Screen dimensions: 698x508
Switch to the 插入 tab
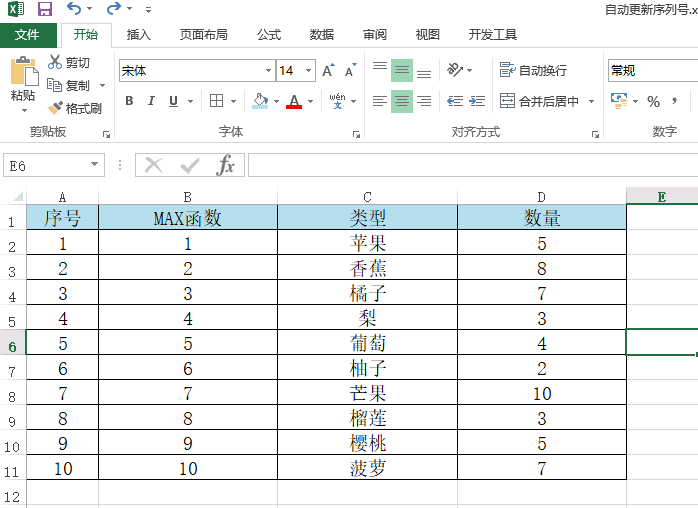point(138,35)
